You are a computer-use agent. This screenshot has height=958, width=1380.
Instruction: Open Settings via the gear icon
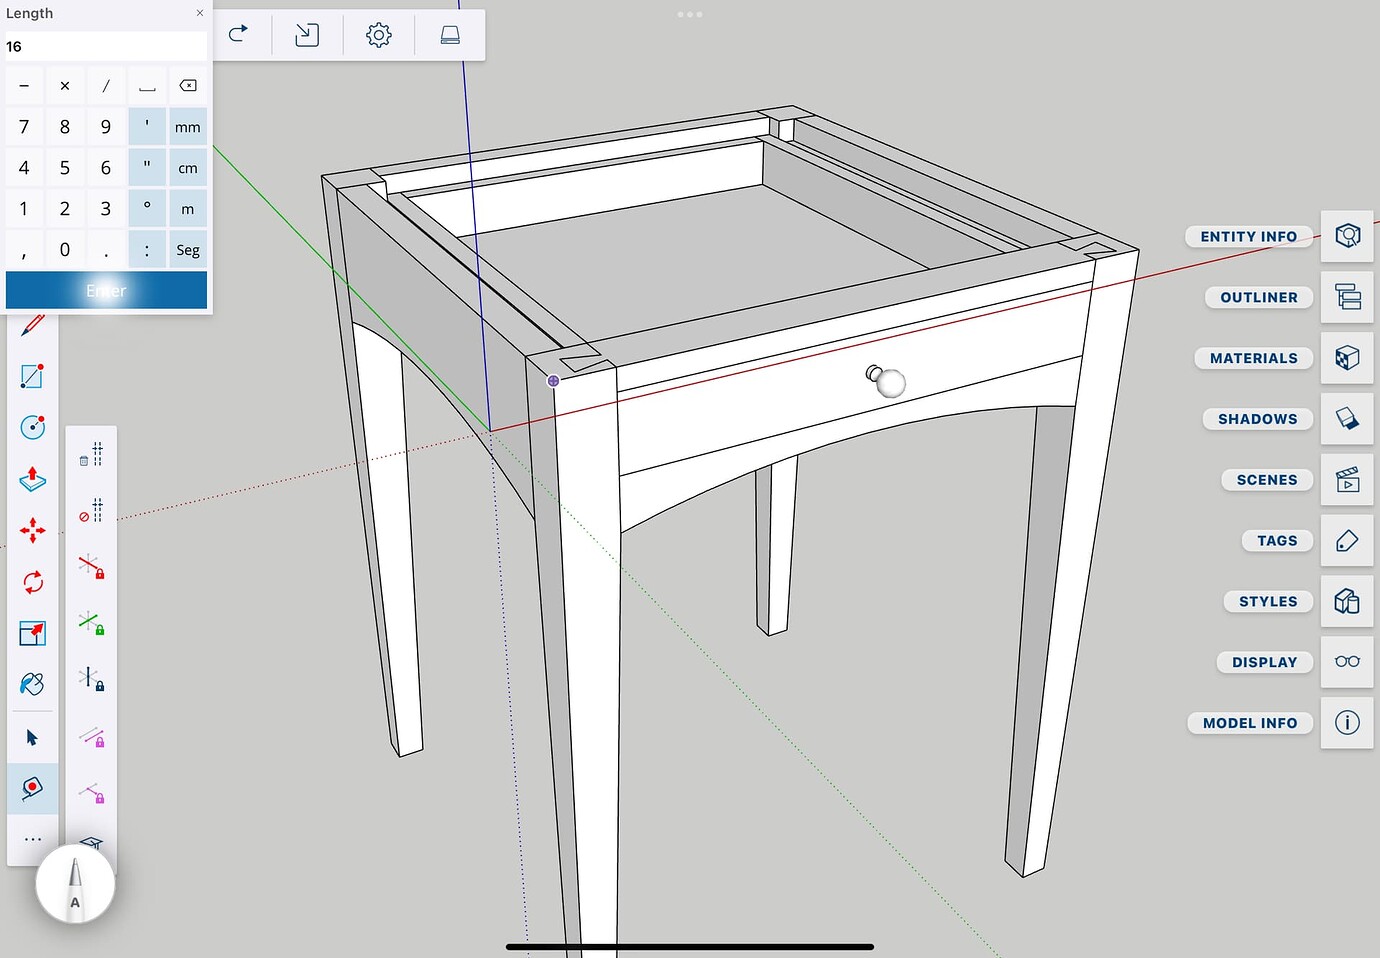(x=378, y=33)
